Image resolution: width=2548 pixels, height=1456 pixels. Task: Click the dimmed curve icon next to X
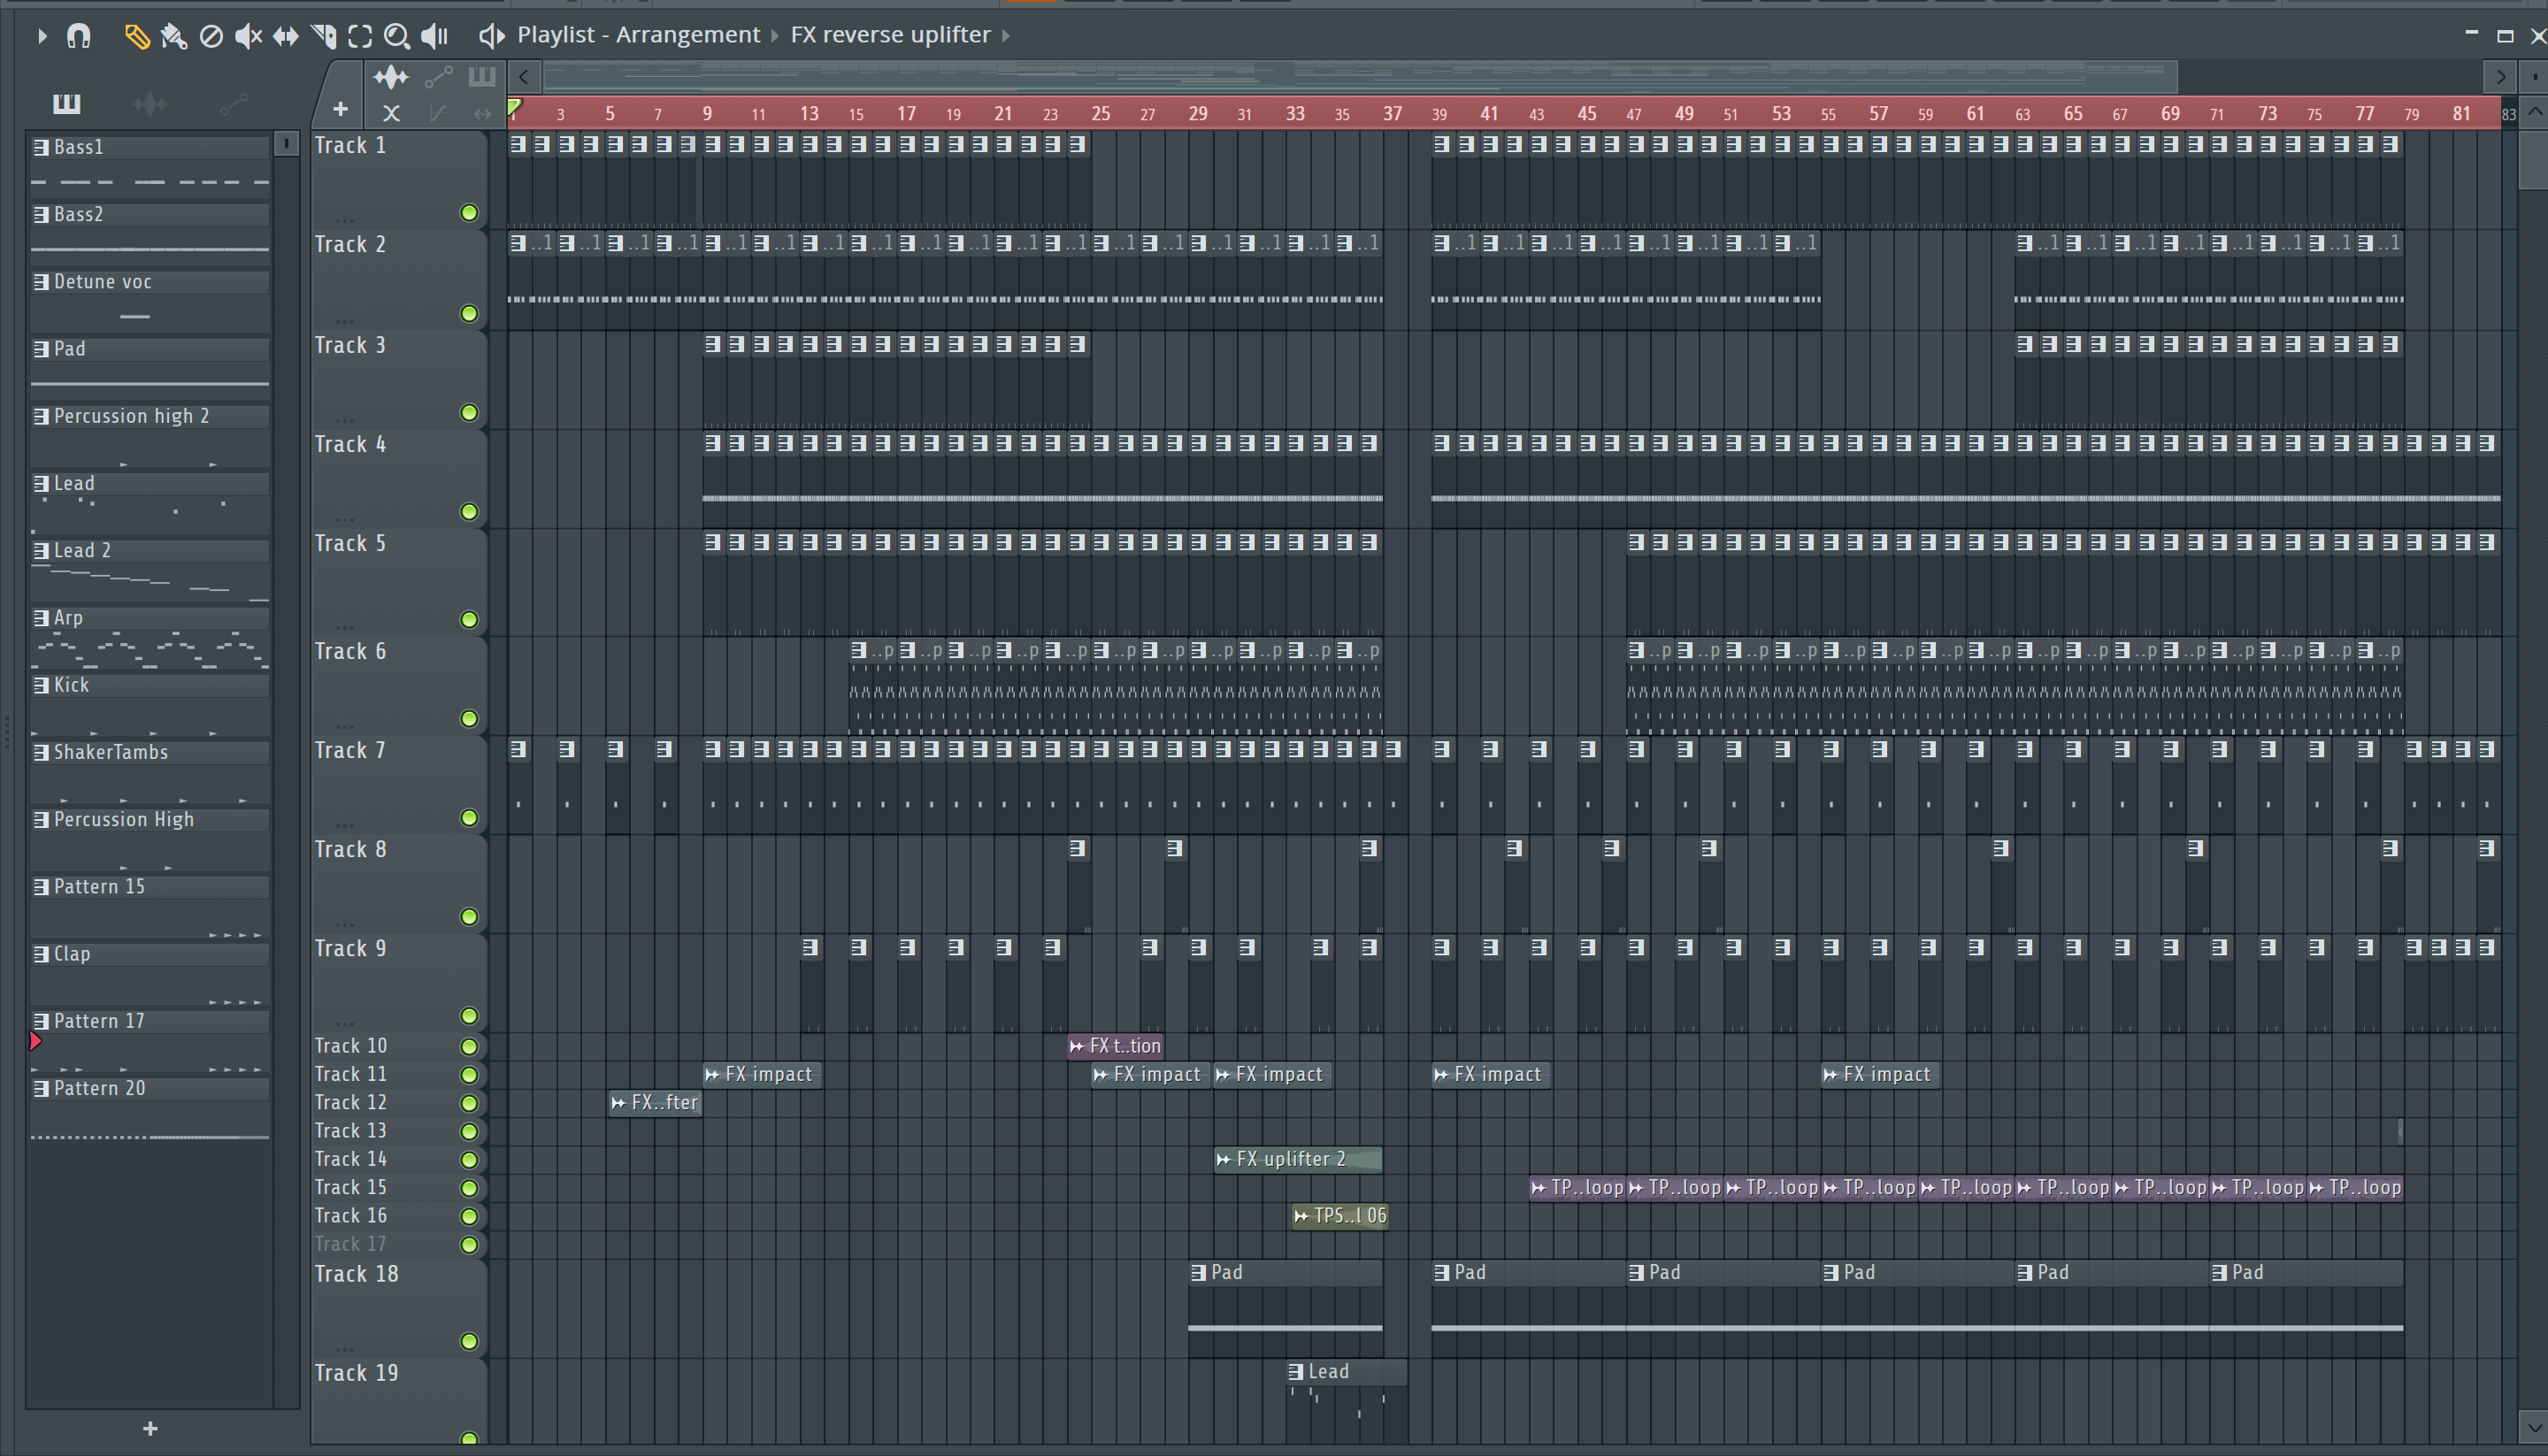[437, 114]
